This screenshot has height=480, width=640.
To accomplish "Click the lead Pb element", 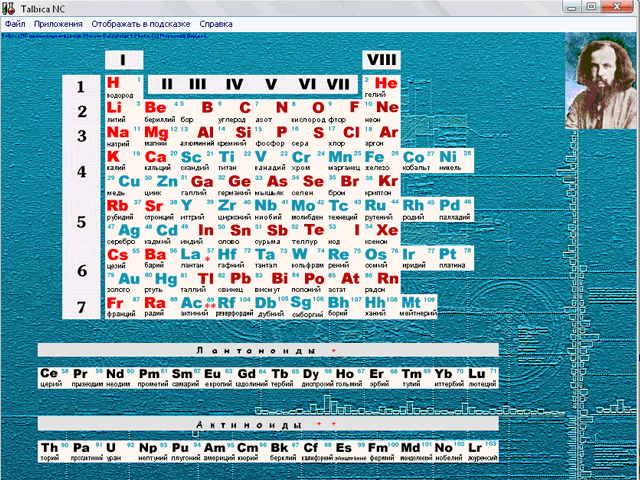I will pos(235,282).
